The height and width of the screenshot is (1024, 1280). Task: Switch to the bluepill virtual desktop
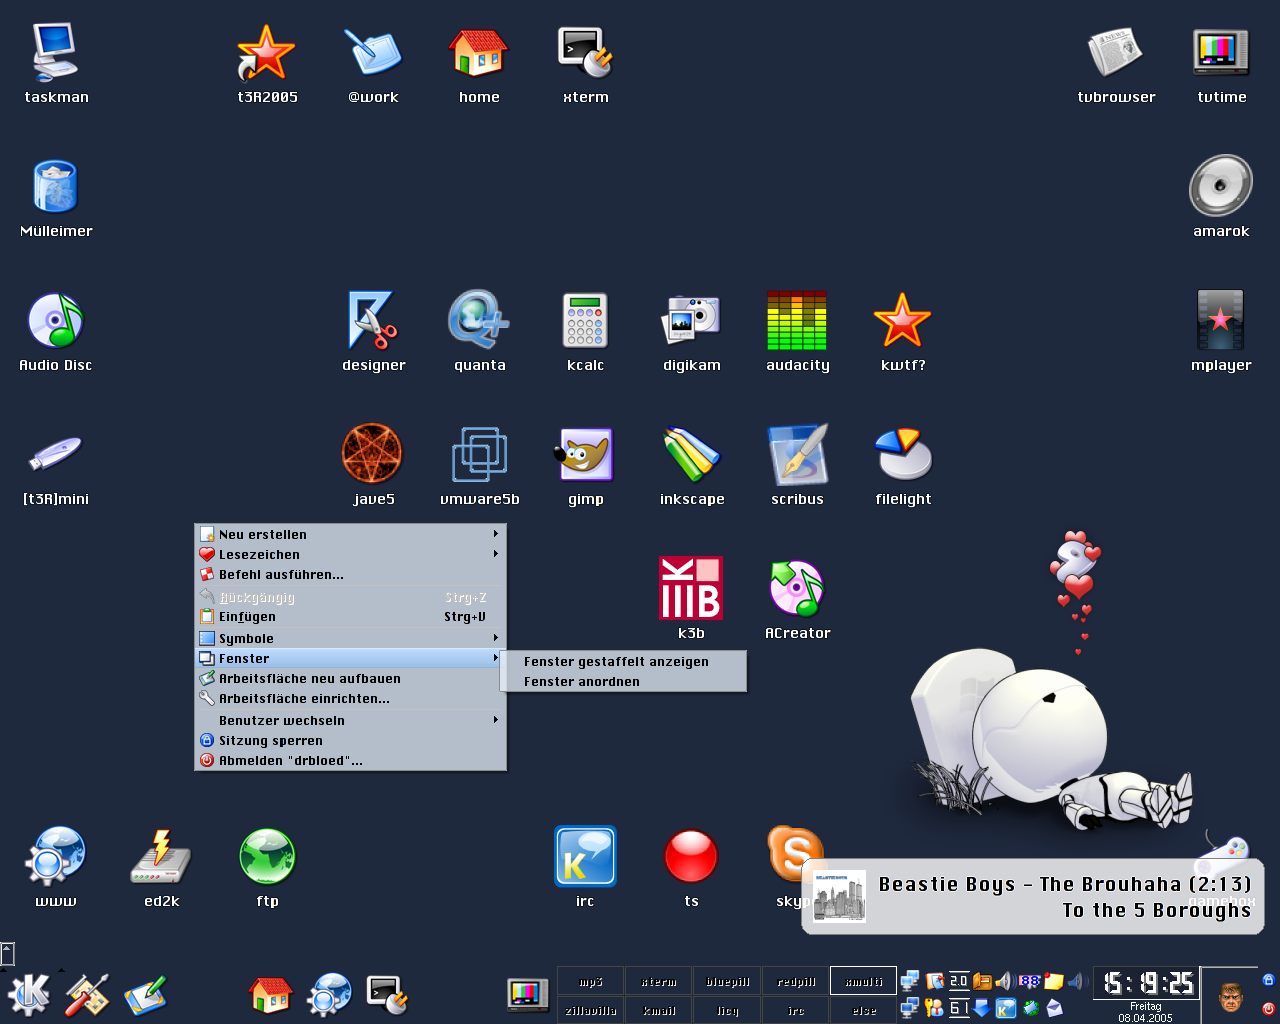[727, 981]
